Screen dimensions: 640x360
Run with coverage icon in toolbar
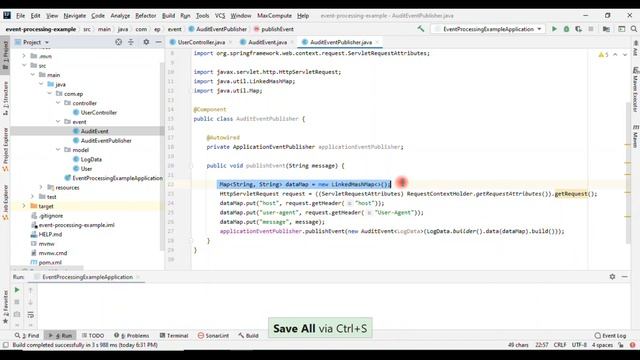pos(578,29)
